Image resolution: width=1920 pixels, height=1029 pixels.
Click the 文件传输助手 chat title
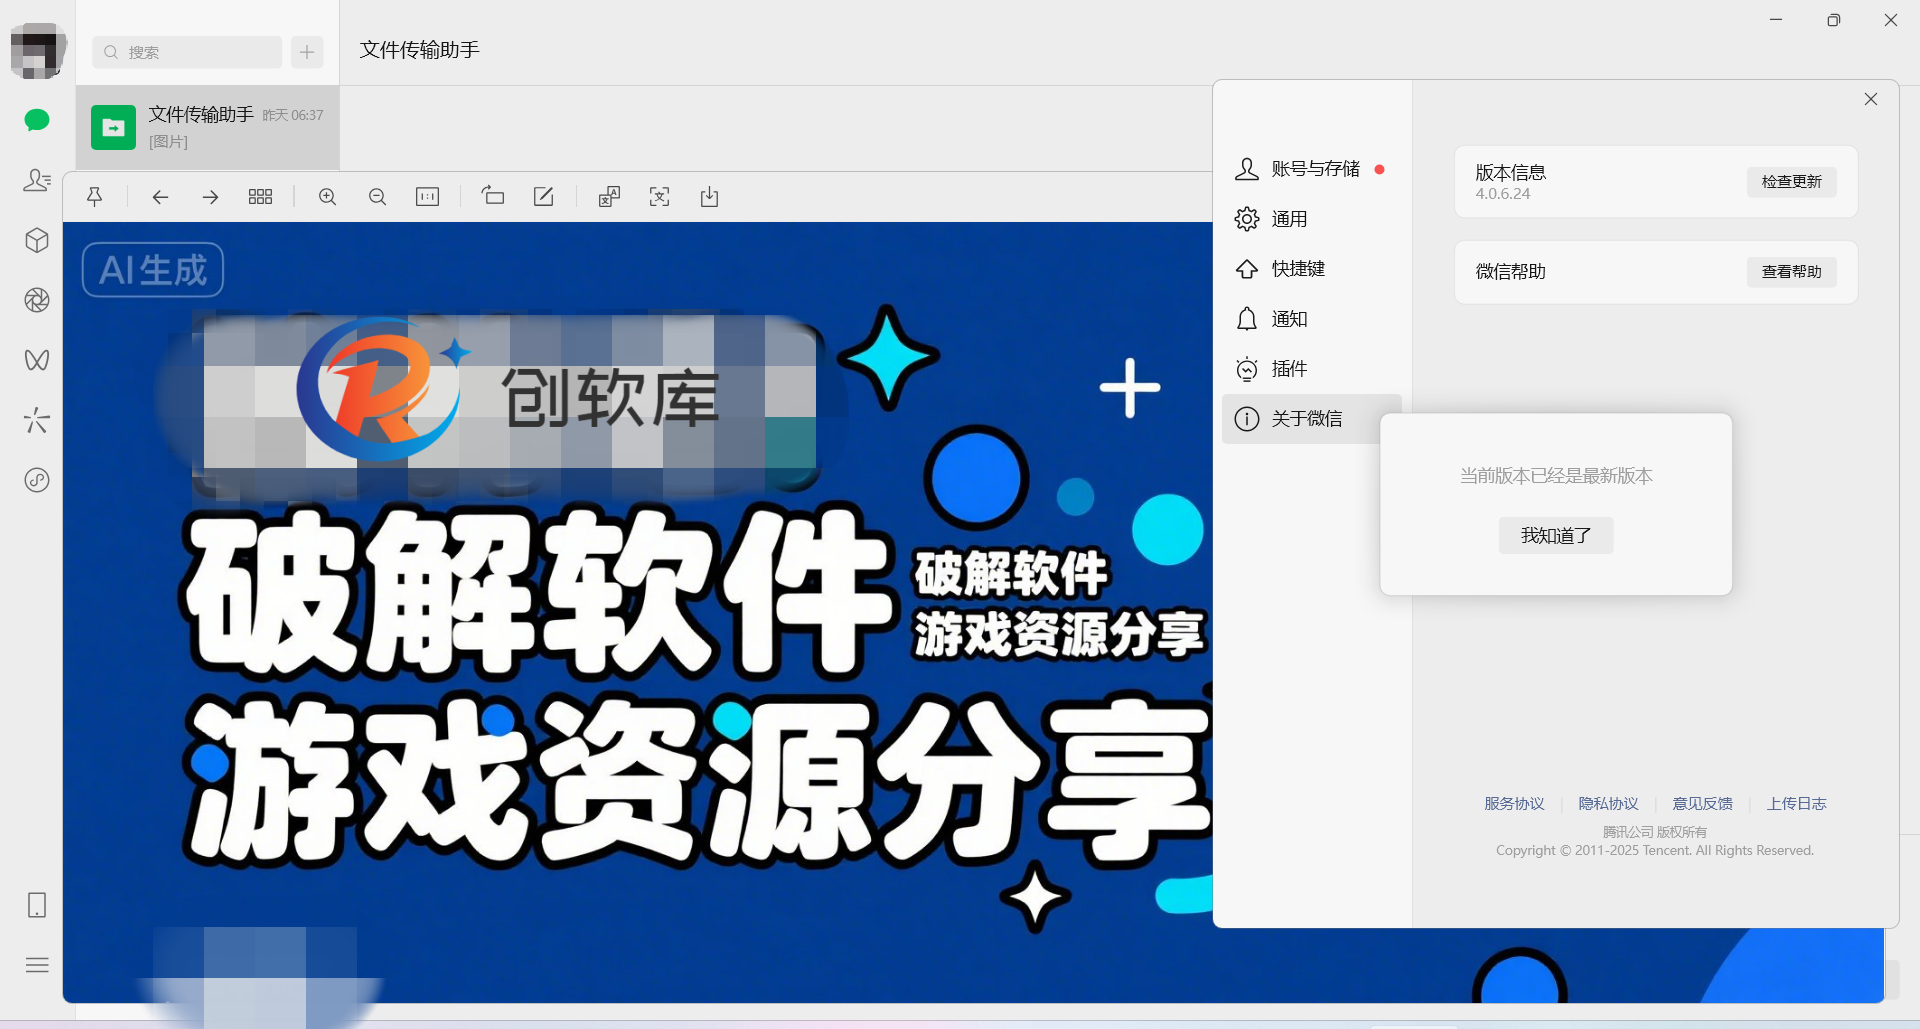click(419, 50)
